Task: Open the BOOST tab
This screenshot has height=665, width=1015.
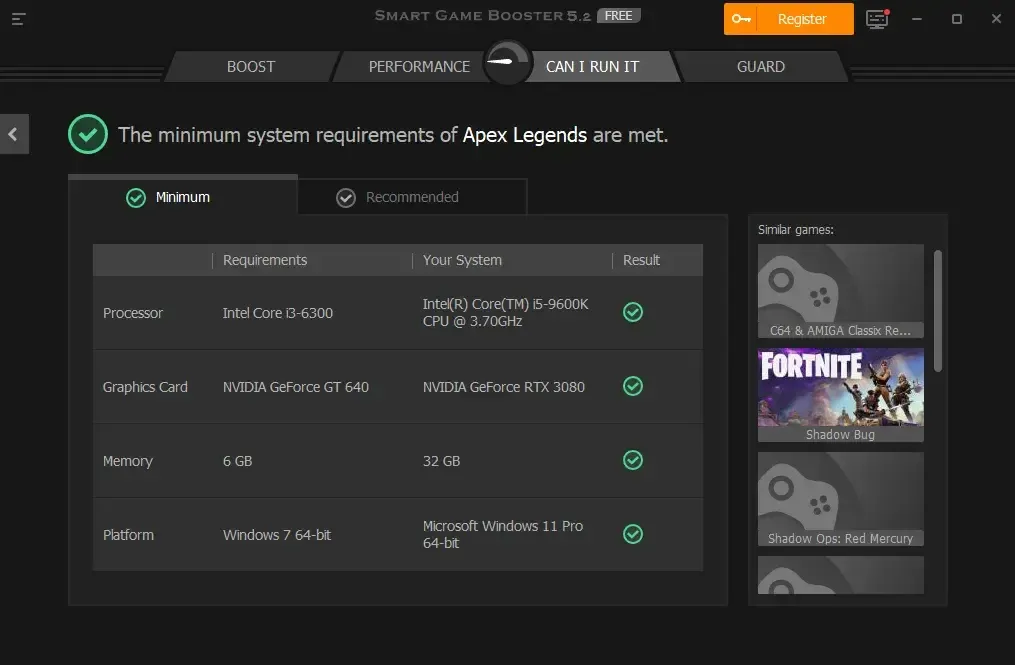Action: [250, 66]
